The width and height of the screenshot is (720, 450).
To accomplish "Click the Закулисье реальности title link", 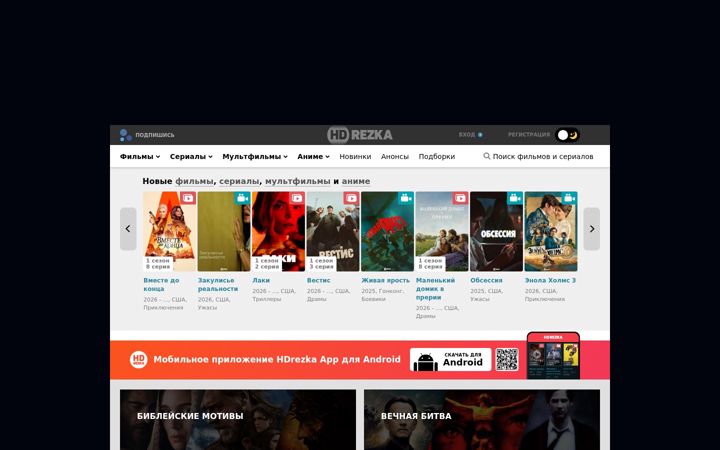I will (218, 284).
